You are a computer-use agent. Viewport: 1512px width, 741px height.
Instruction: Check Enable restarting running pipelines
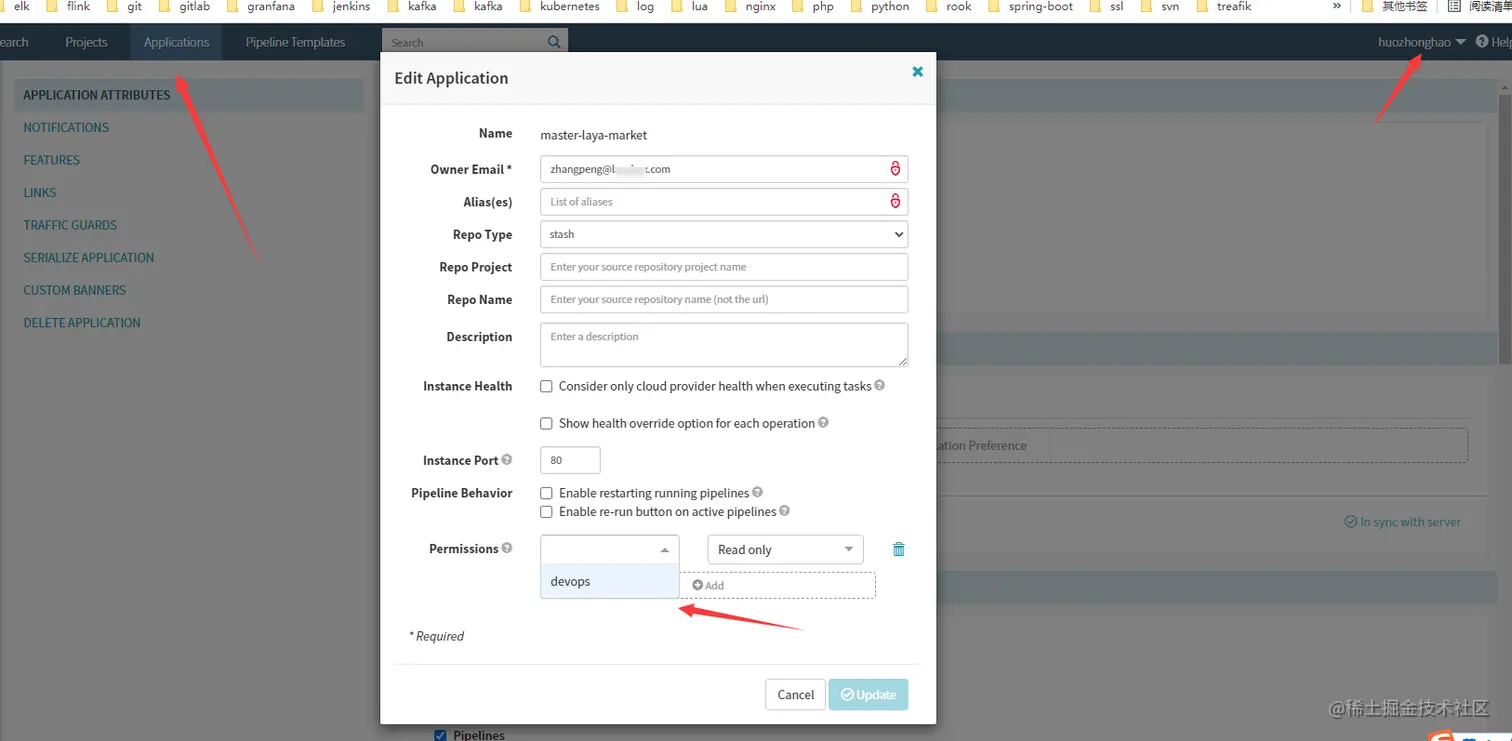(x=546, y=493)
